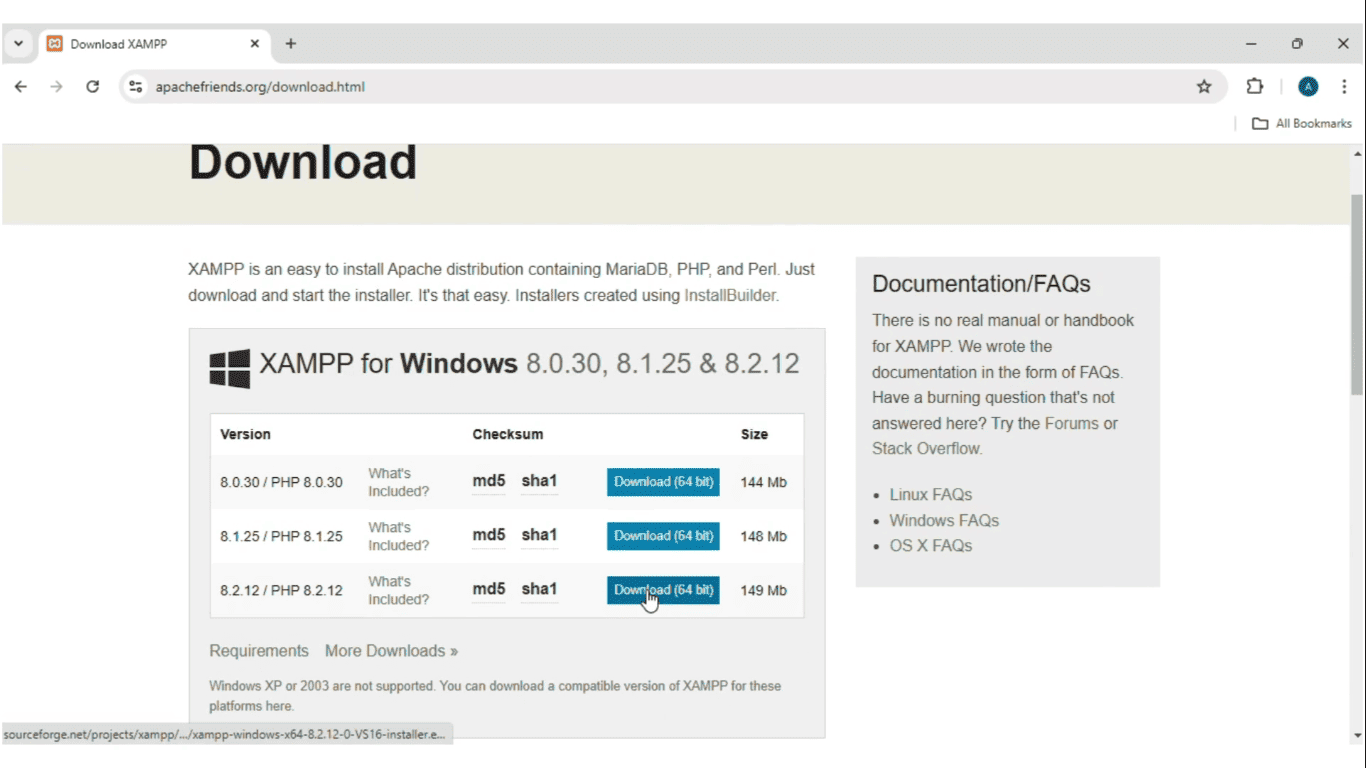Open OS X FAQs

930,546
